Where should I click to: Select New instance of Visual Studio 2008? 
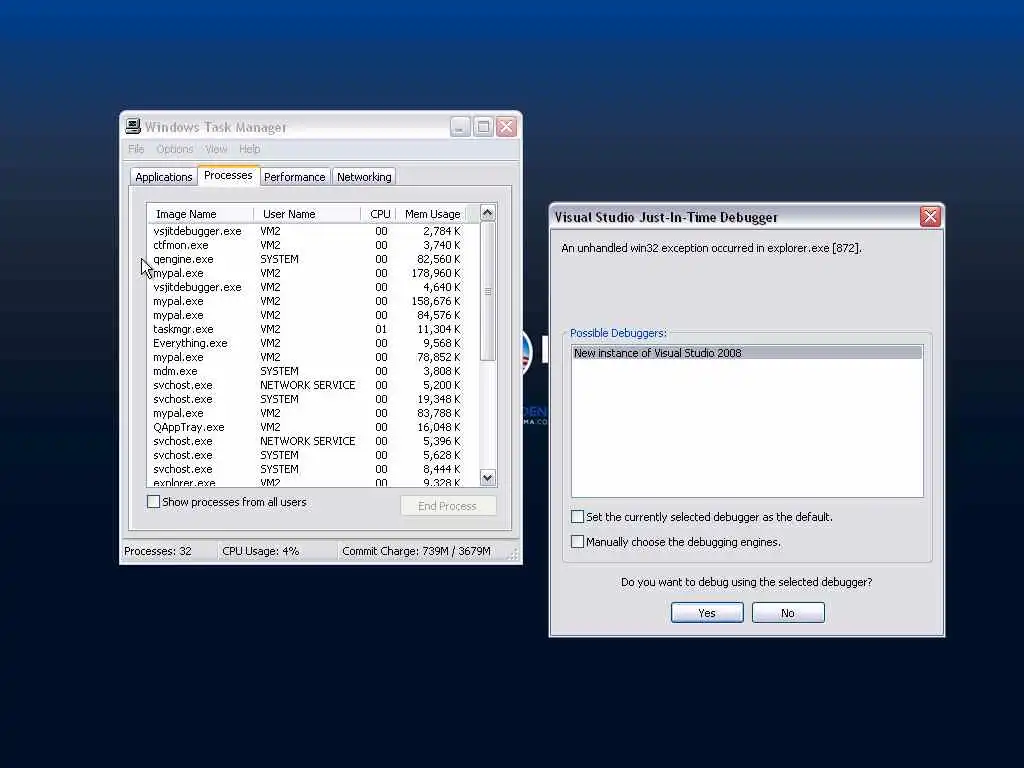coord(747,353)
